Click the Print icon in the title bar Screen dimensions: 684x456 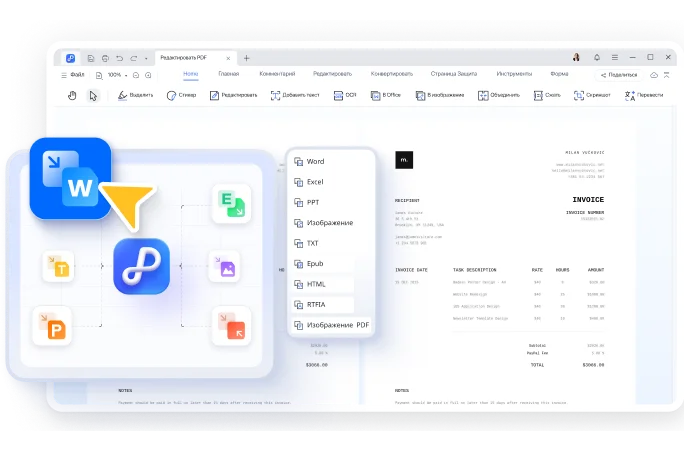click(105, 58)
